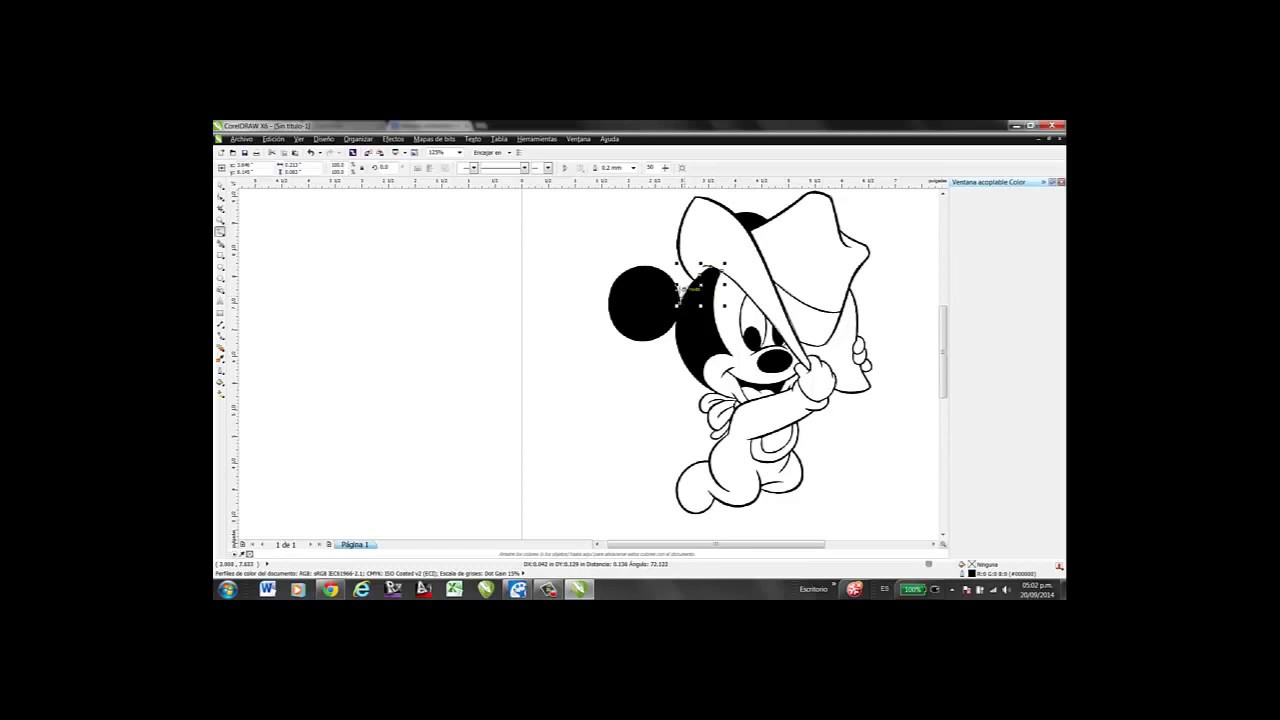Click the Windows Start button
The image size is (1280, 720).
coord(228,589)
